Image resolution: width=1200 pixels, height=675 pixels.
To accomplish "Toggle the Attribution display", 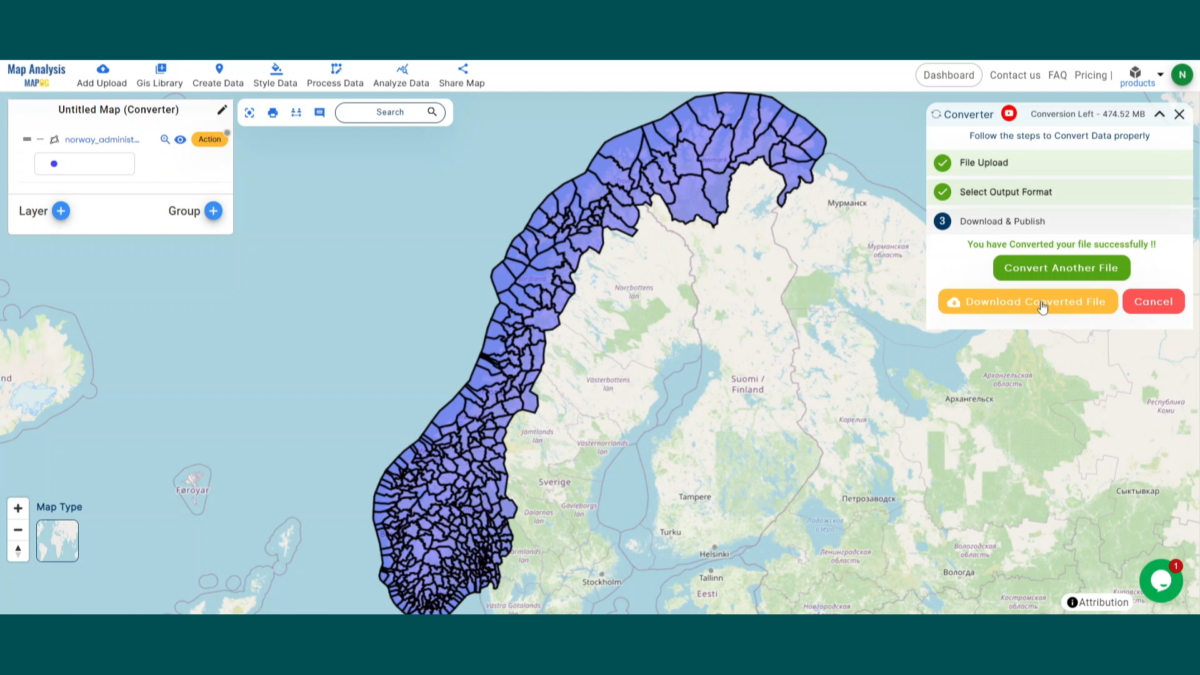I will (1098, 601).
